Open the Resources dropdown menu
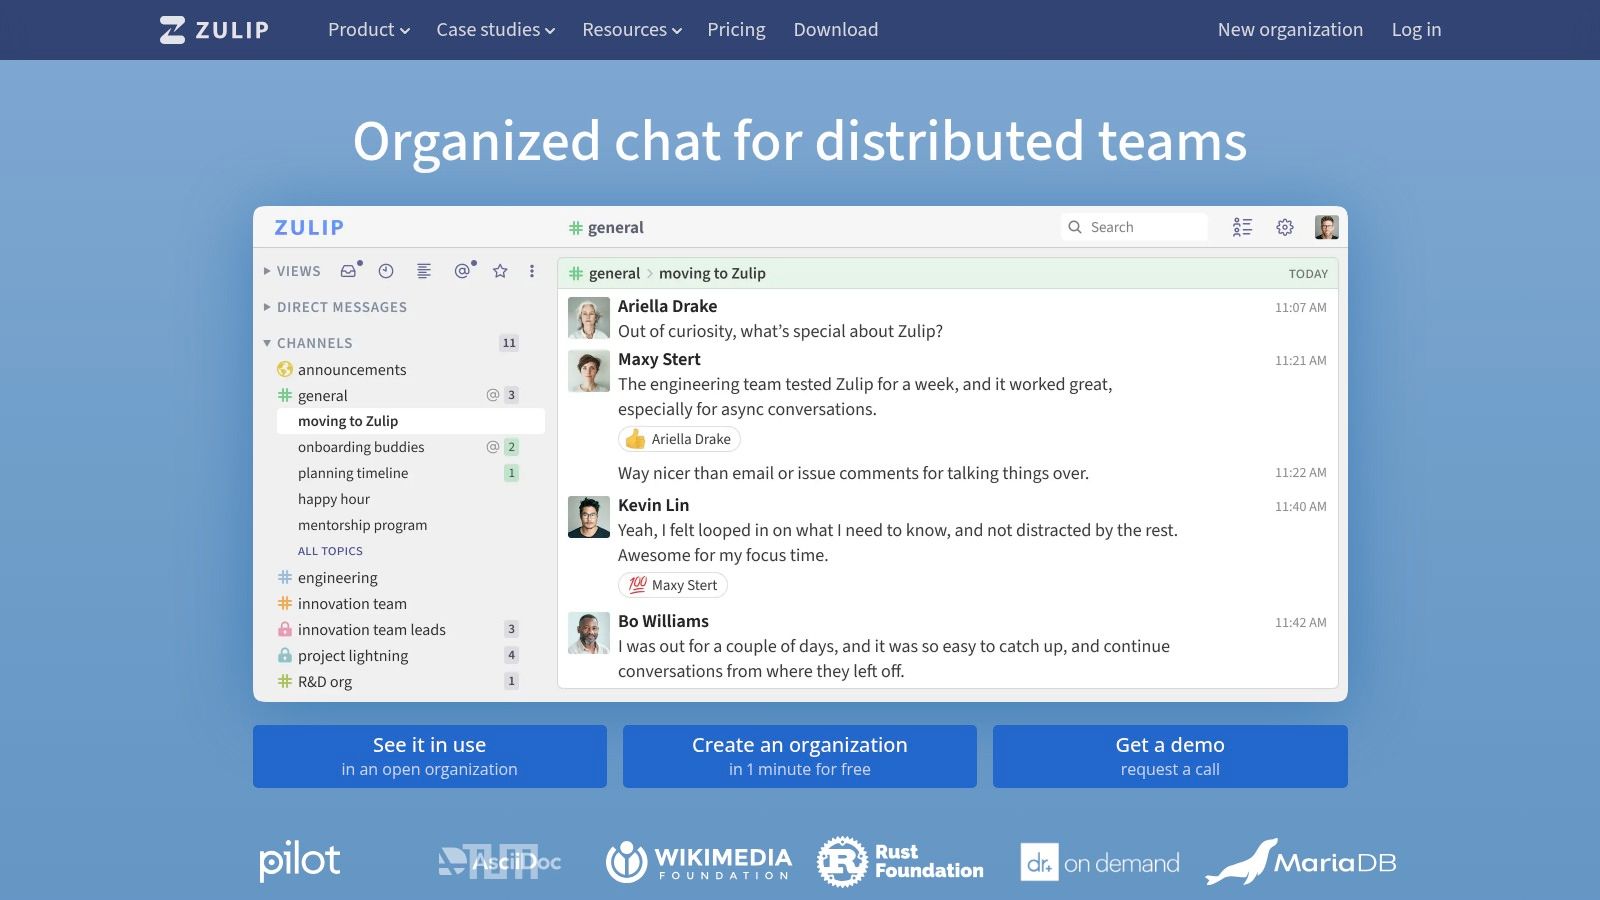The height and width of the screenshot is (900, 1600). pyautogui.click(x=632, y=30)
